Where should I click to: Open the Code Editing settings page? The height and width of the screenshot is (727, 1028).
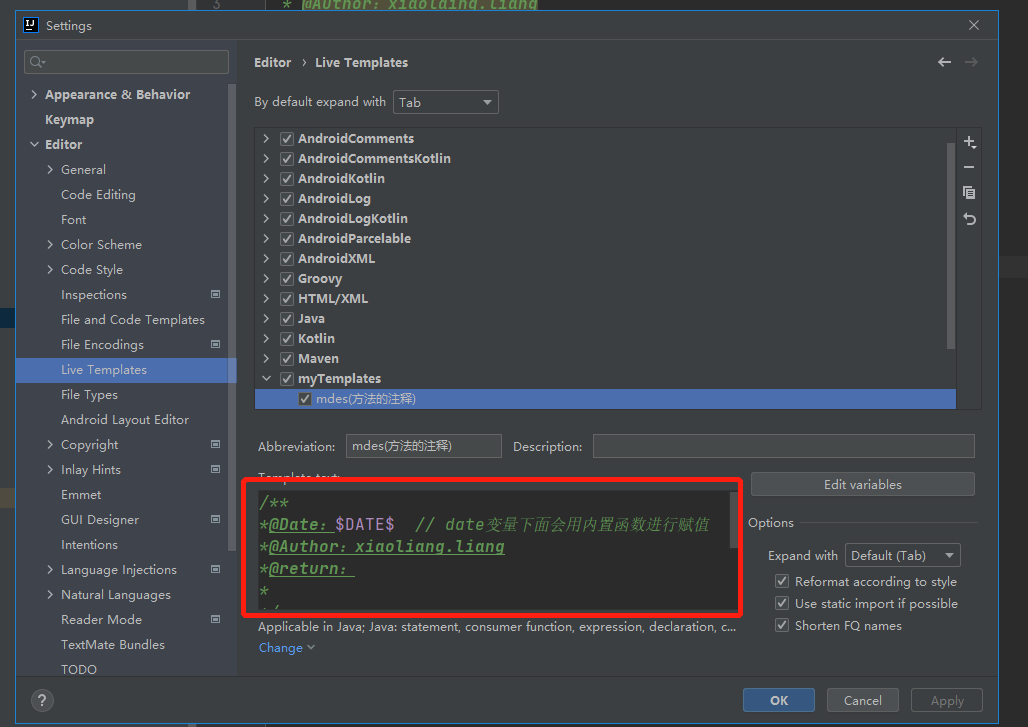click(98, 195)
